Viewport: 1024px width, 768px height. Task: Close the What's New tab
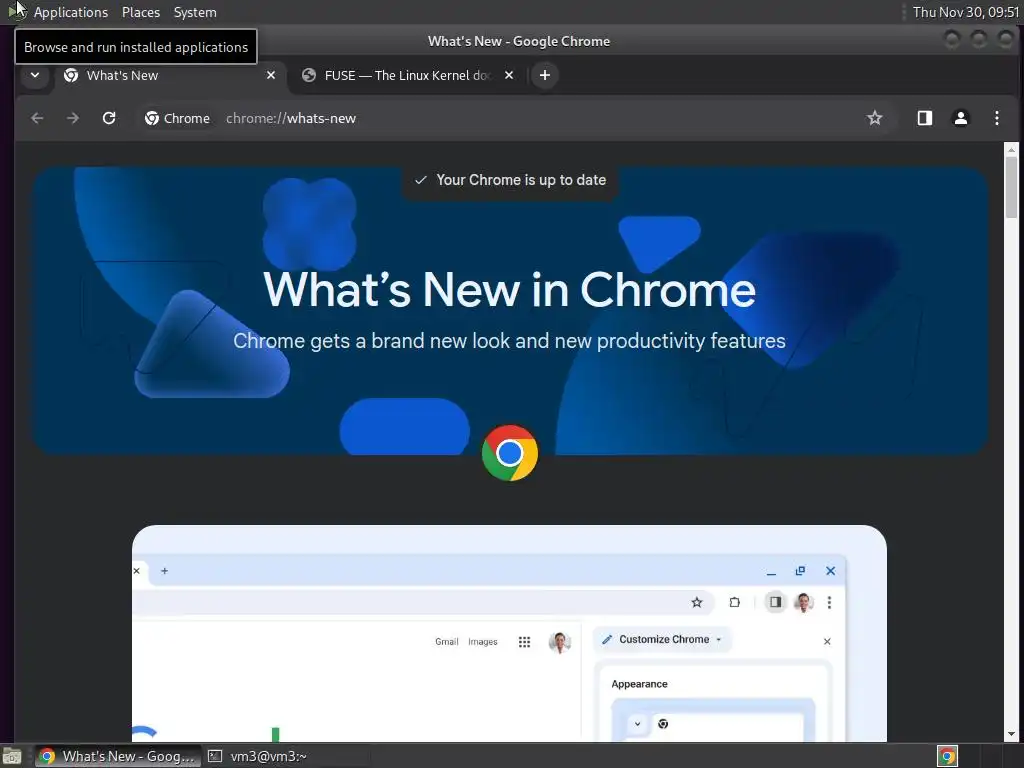click(271, 75)
